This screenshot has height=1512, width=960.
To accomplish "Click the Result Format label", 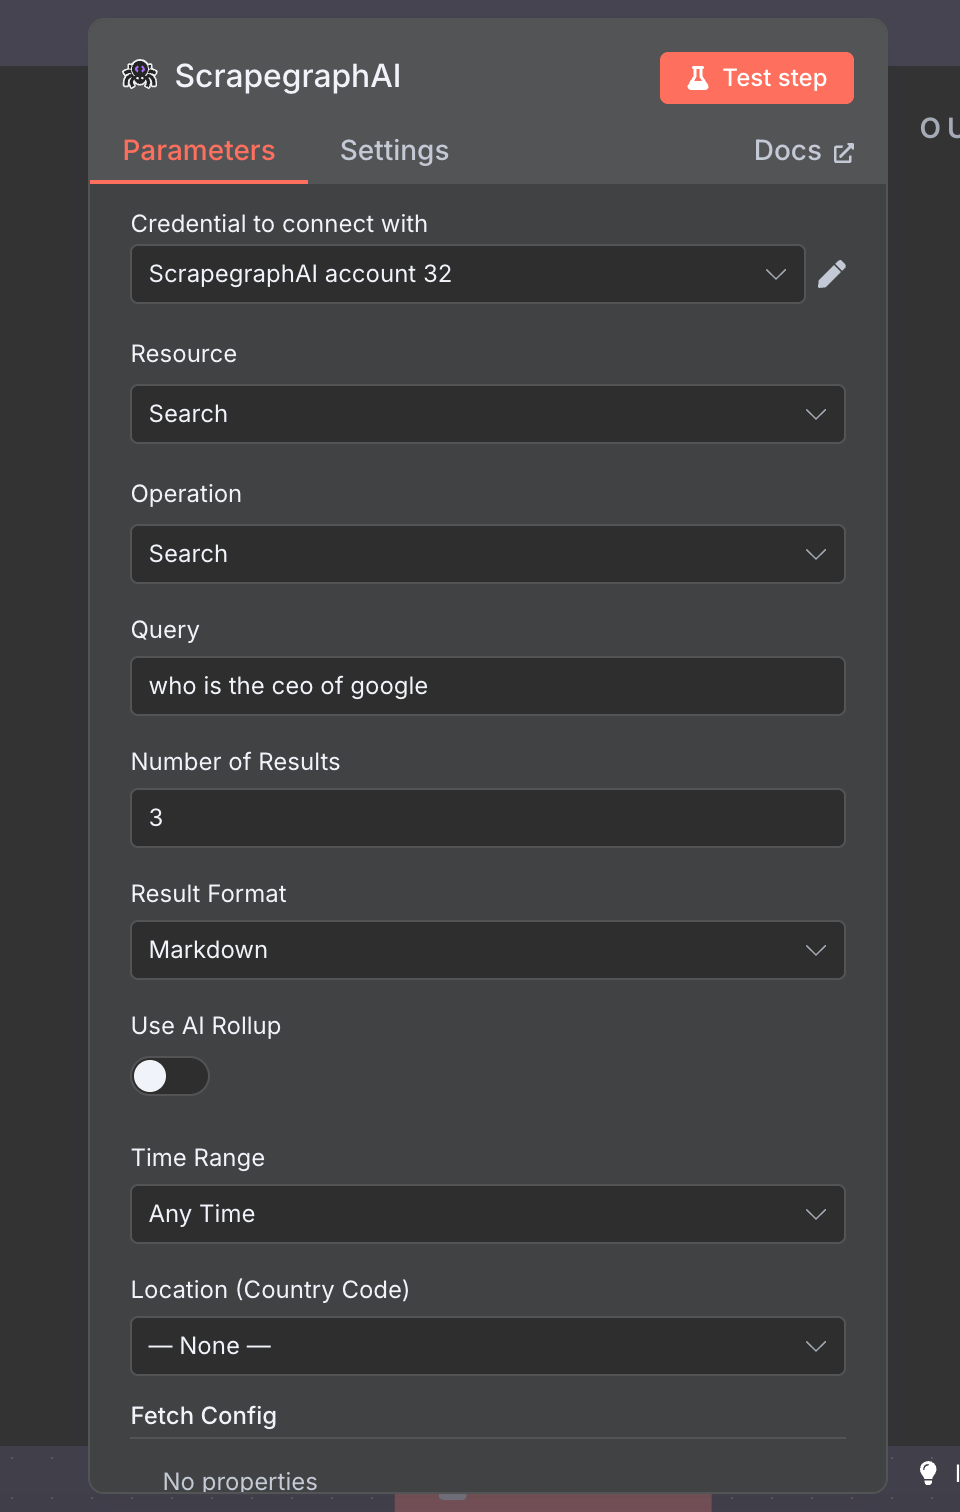I will pos(209,894).
